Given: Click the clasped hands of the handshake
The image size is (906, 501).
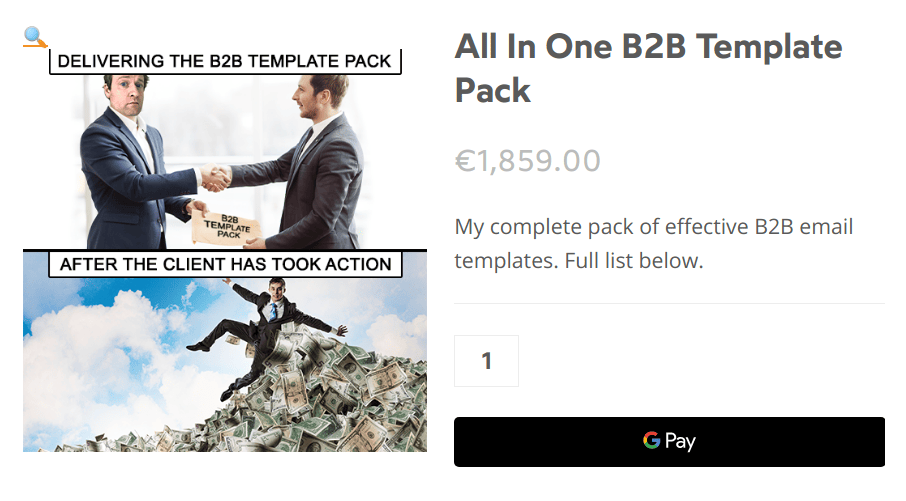Looking at the screenshot, I should (216, 177).
